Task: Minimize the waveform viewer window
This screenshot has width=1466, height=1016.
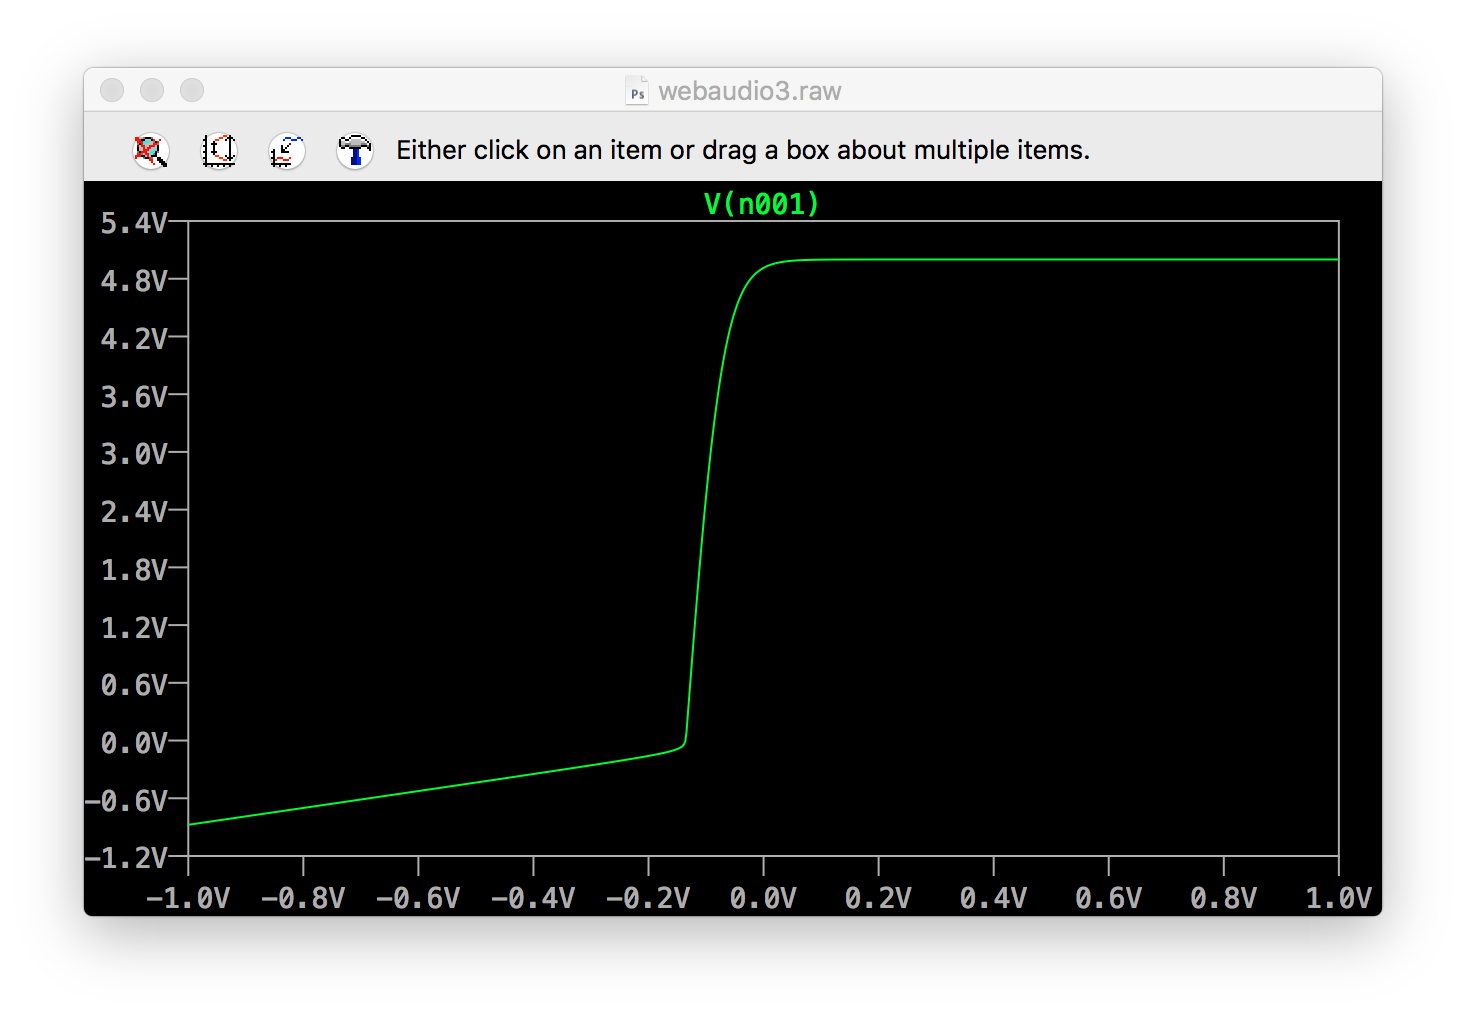Action: coord(152,90)
